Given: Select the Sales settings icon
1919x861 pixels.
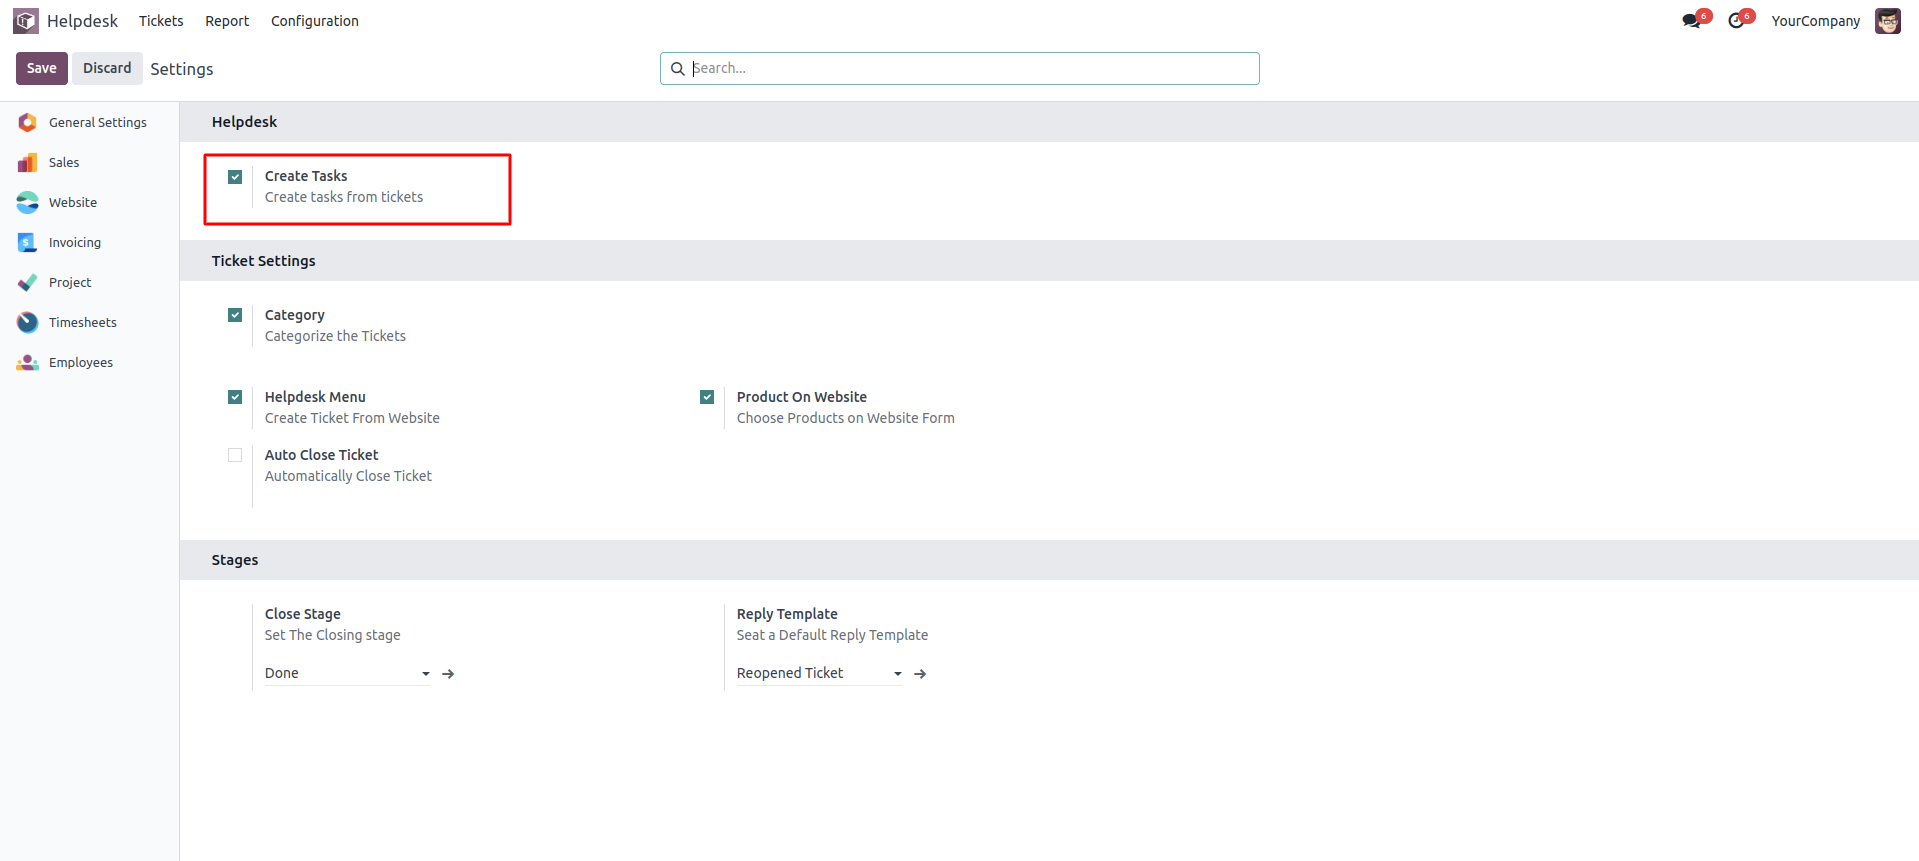Looking at the screenshot, I should pos(28,163).
